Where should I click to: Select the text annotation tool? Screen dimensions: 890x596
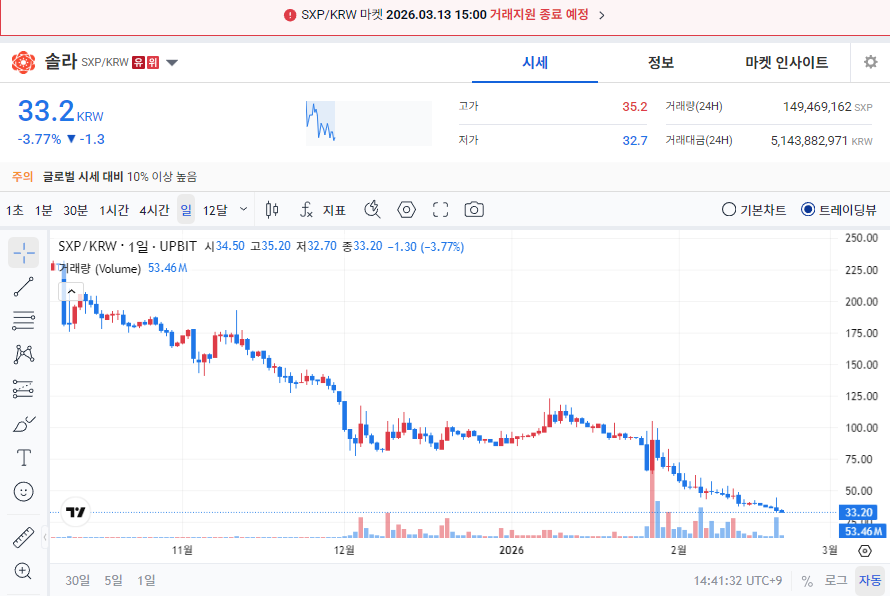[22, 457]
